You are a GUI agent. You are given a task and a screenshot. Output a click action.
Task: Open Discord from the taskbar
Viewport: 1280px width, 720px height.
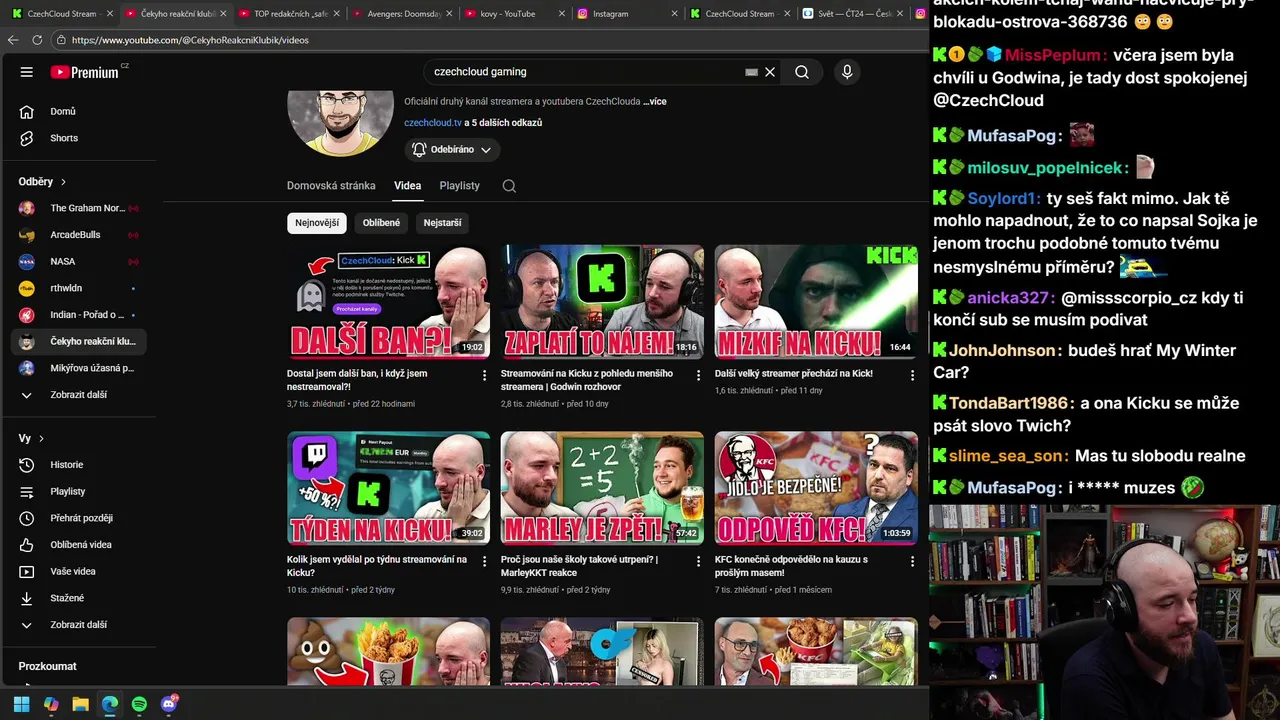click(169, 704)
